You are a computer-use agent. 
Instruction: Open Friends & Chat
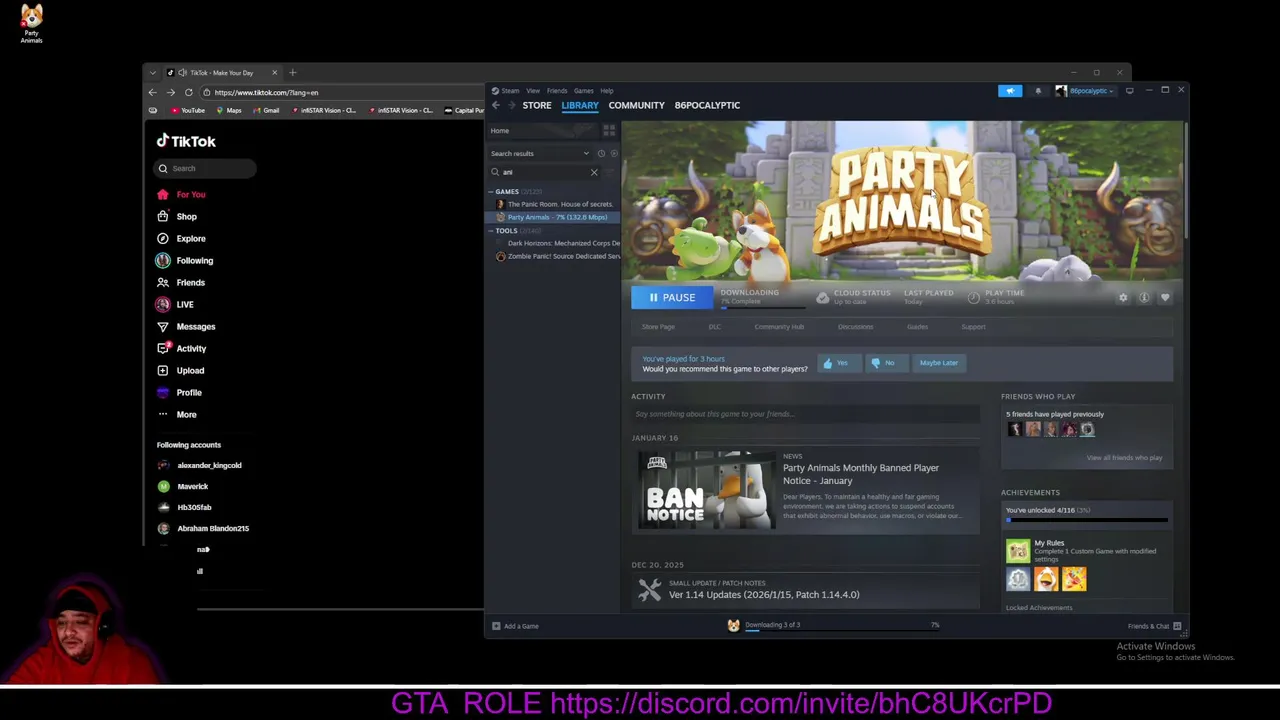pyautogui.click(x=1155, y=626)
